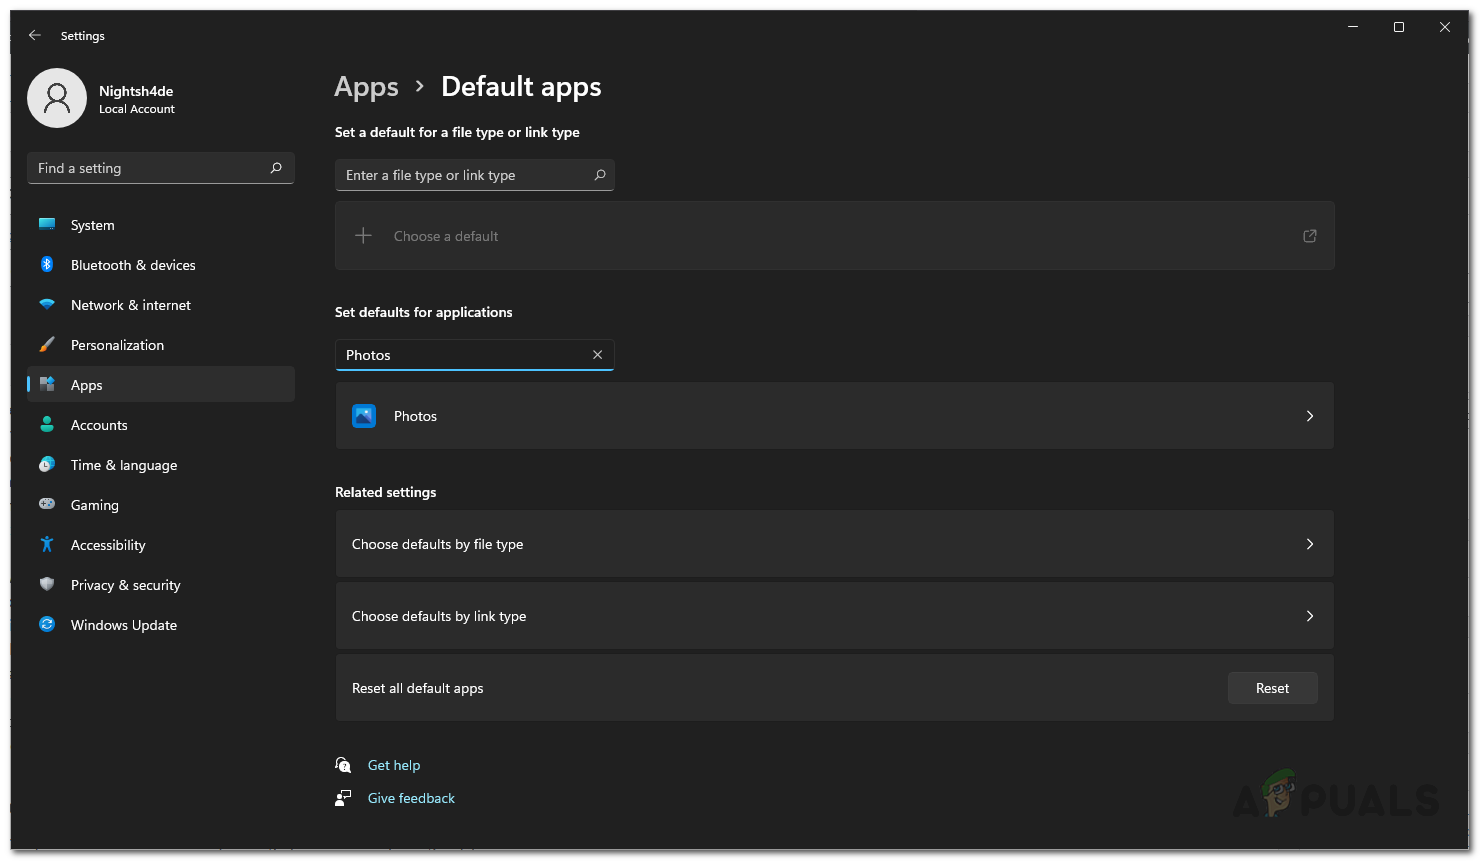The image size is (1480, 861).
Task: Click the open-external icon beside Choose a default
Action: [1309, 236]
